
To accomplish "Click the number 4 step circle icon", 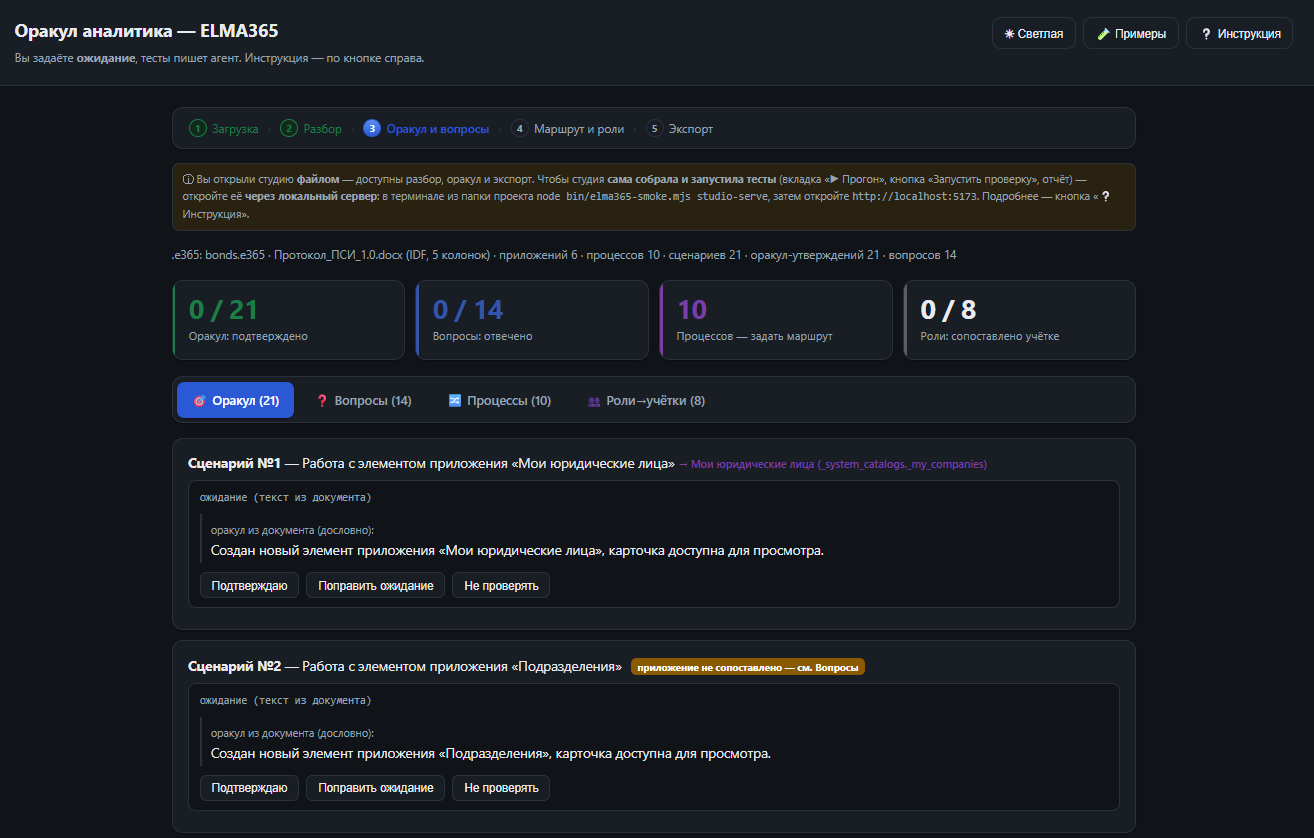I will click(520, 129).
